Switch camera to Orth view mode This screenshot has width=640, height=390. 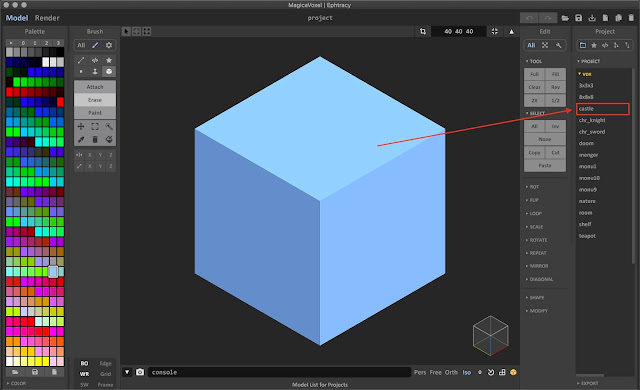(x=451, y=372)
